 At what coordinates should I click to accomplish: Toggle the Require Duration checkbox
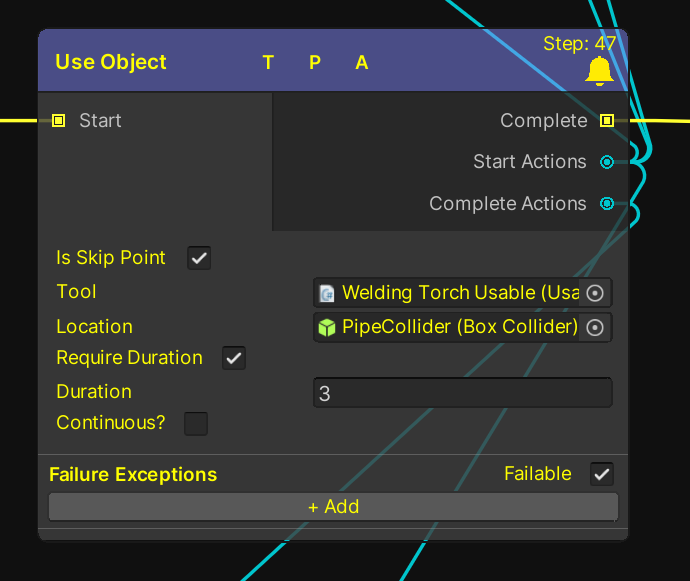234,358
